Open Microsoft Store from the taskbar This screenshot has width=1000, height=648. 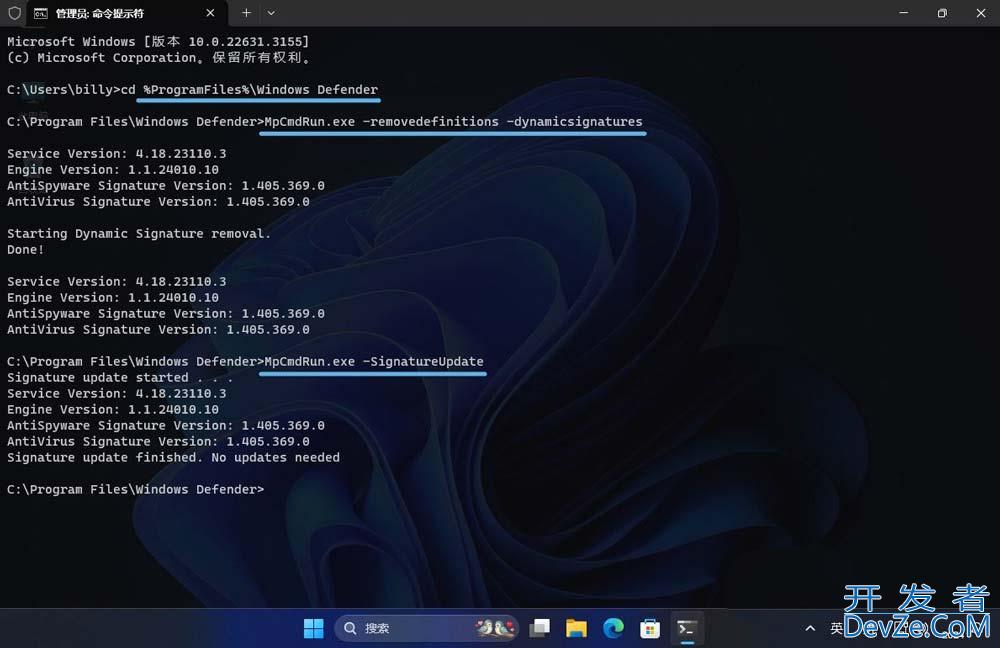pos(650,628)
